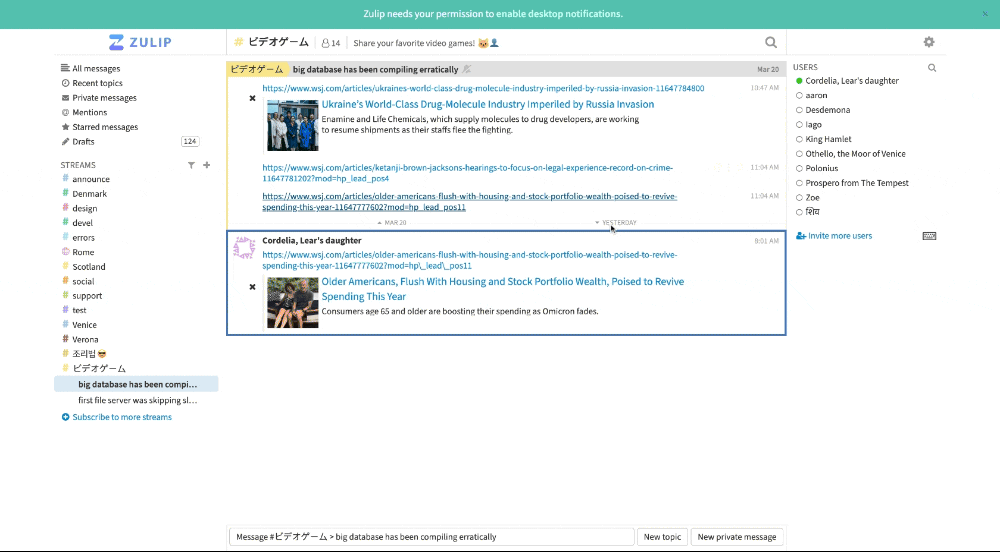Open the Denmark stream
Image resolution: width=1000 pixels, height=552 pixels.
coord(89,194)
